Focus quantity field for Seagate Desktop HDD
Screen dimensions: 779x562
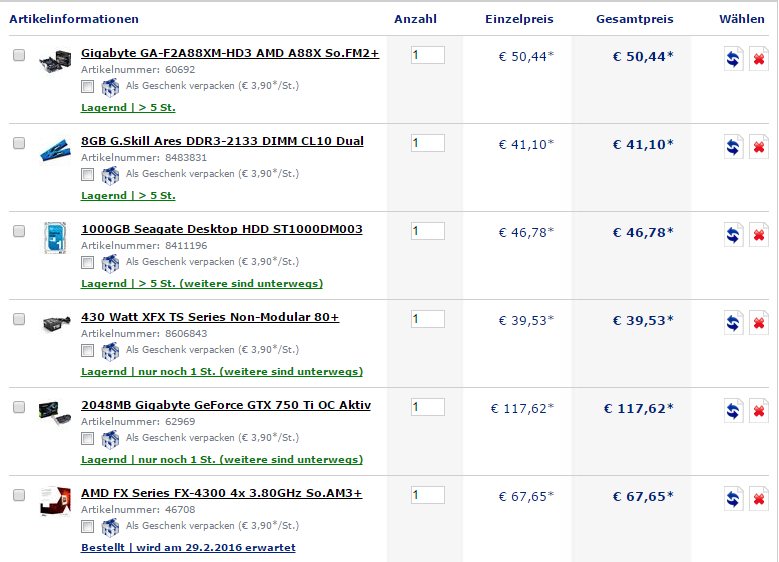click(427, 231)
